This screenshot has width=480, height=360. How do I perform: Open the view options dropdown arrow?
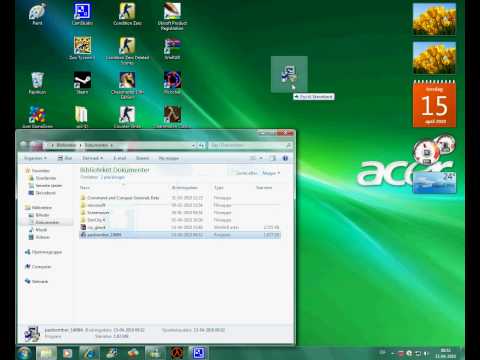pos(261,158)
